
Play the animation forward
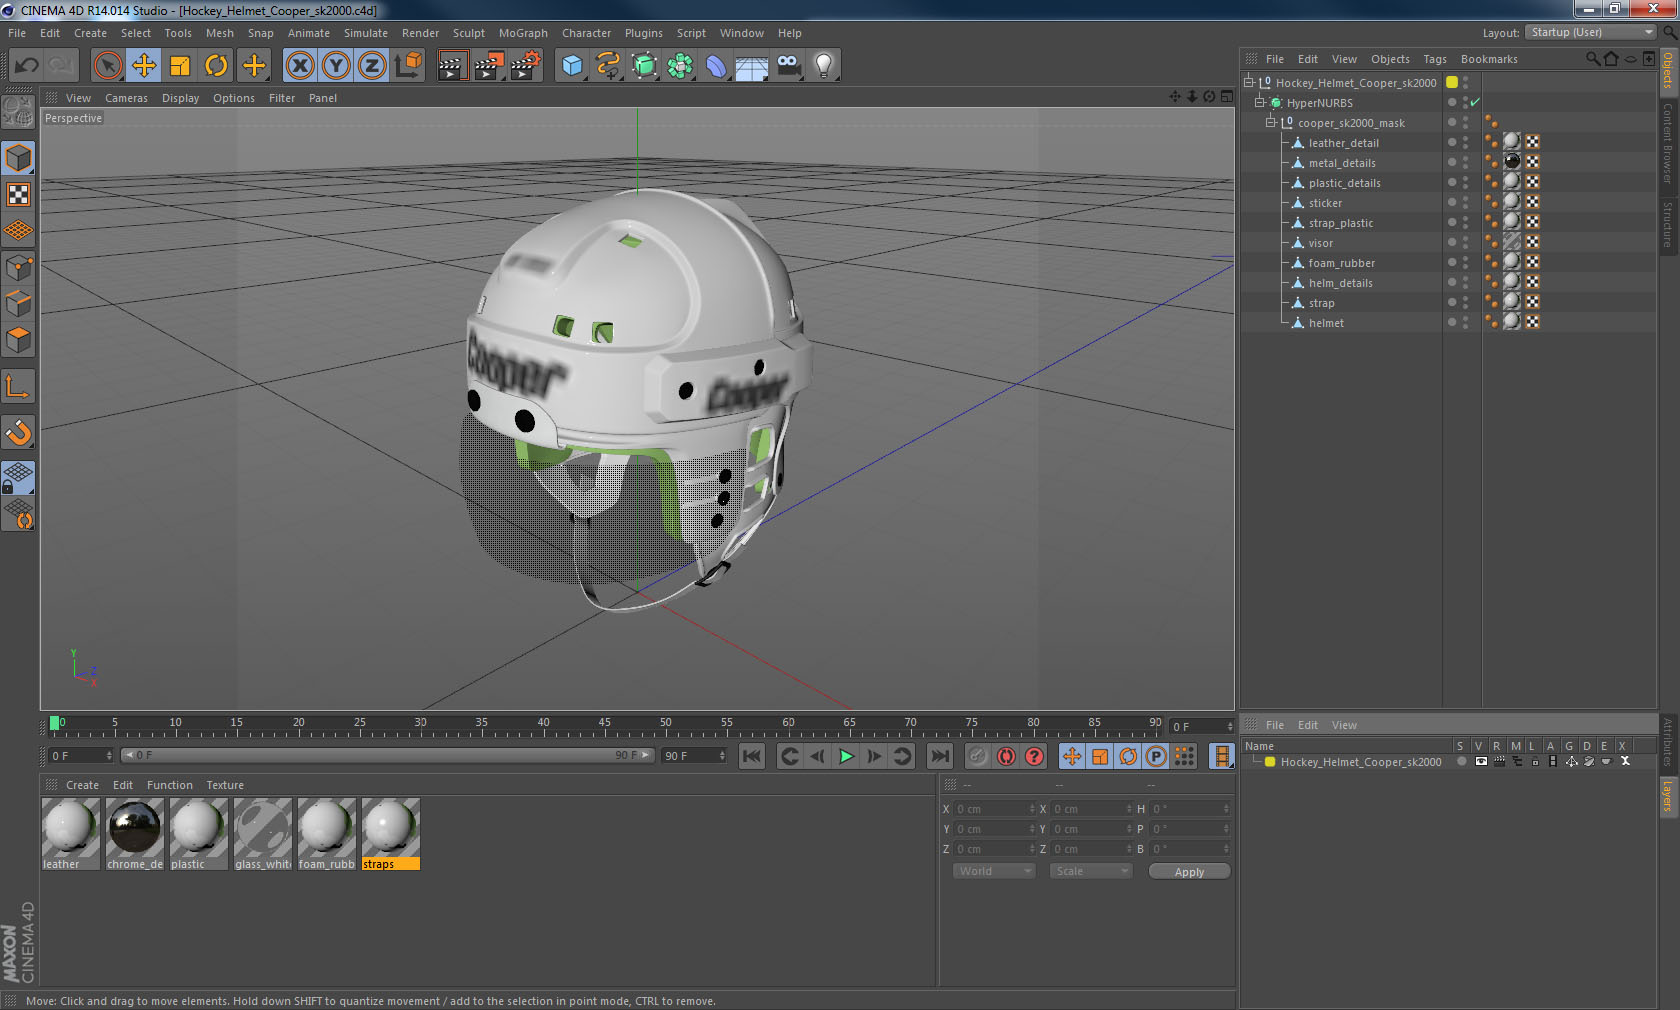click(846, 756)
